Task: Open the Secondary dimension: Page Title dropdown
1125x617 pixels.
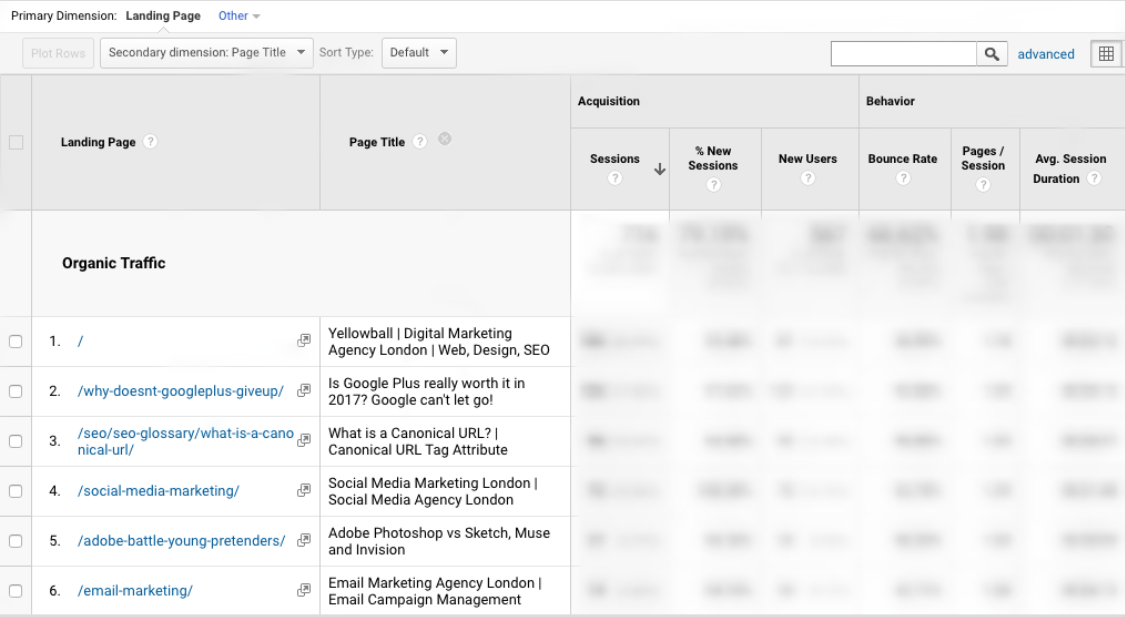Action: pos(205,53)
